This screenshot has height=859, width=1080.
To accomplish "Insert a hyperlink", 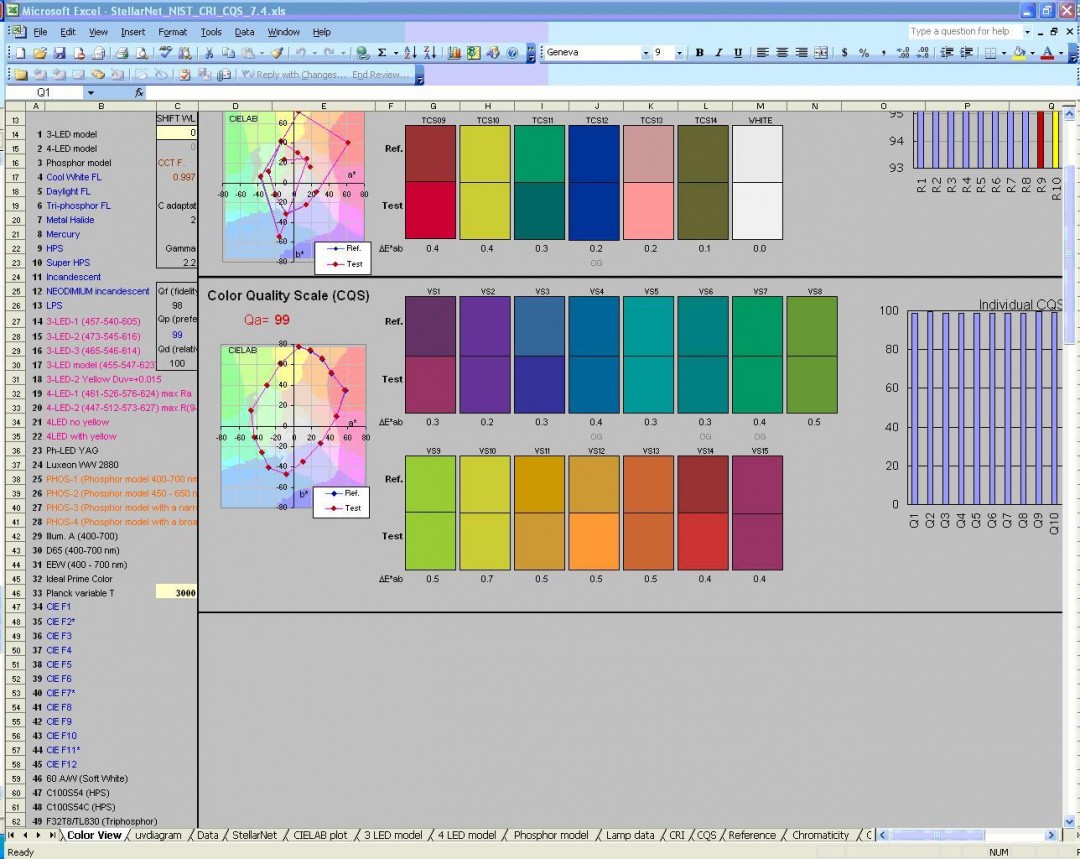I will tap(362, 52).
